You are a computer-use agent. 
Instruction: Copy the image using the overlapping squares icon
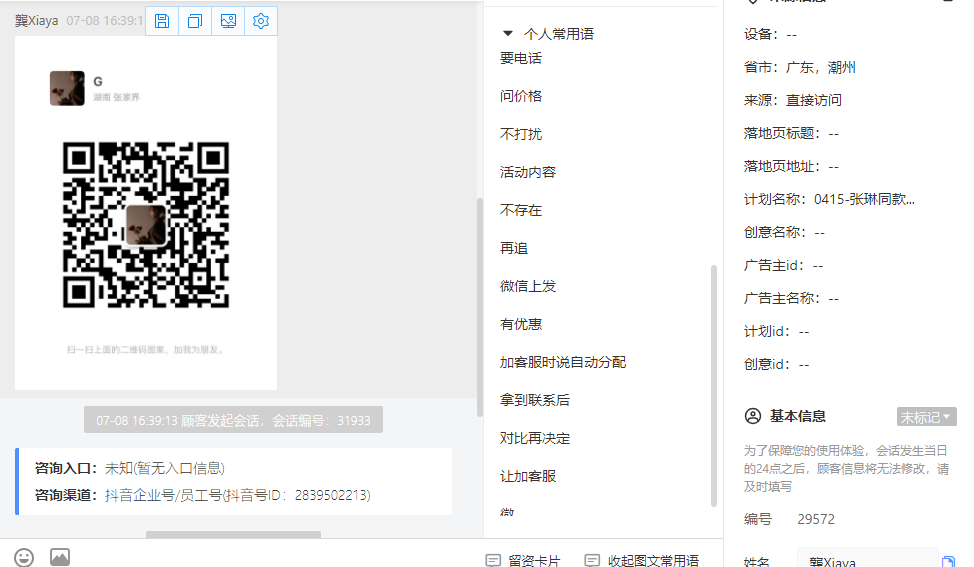click(x=195, y=21)
